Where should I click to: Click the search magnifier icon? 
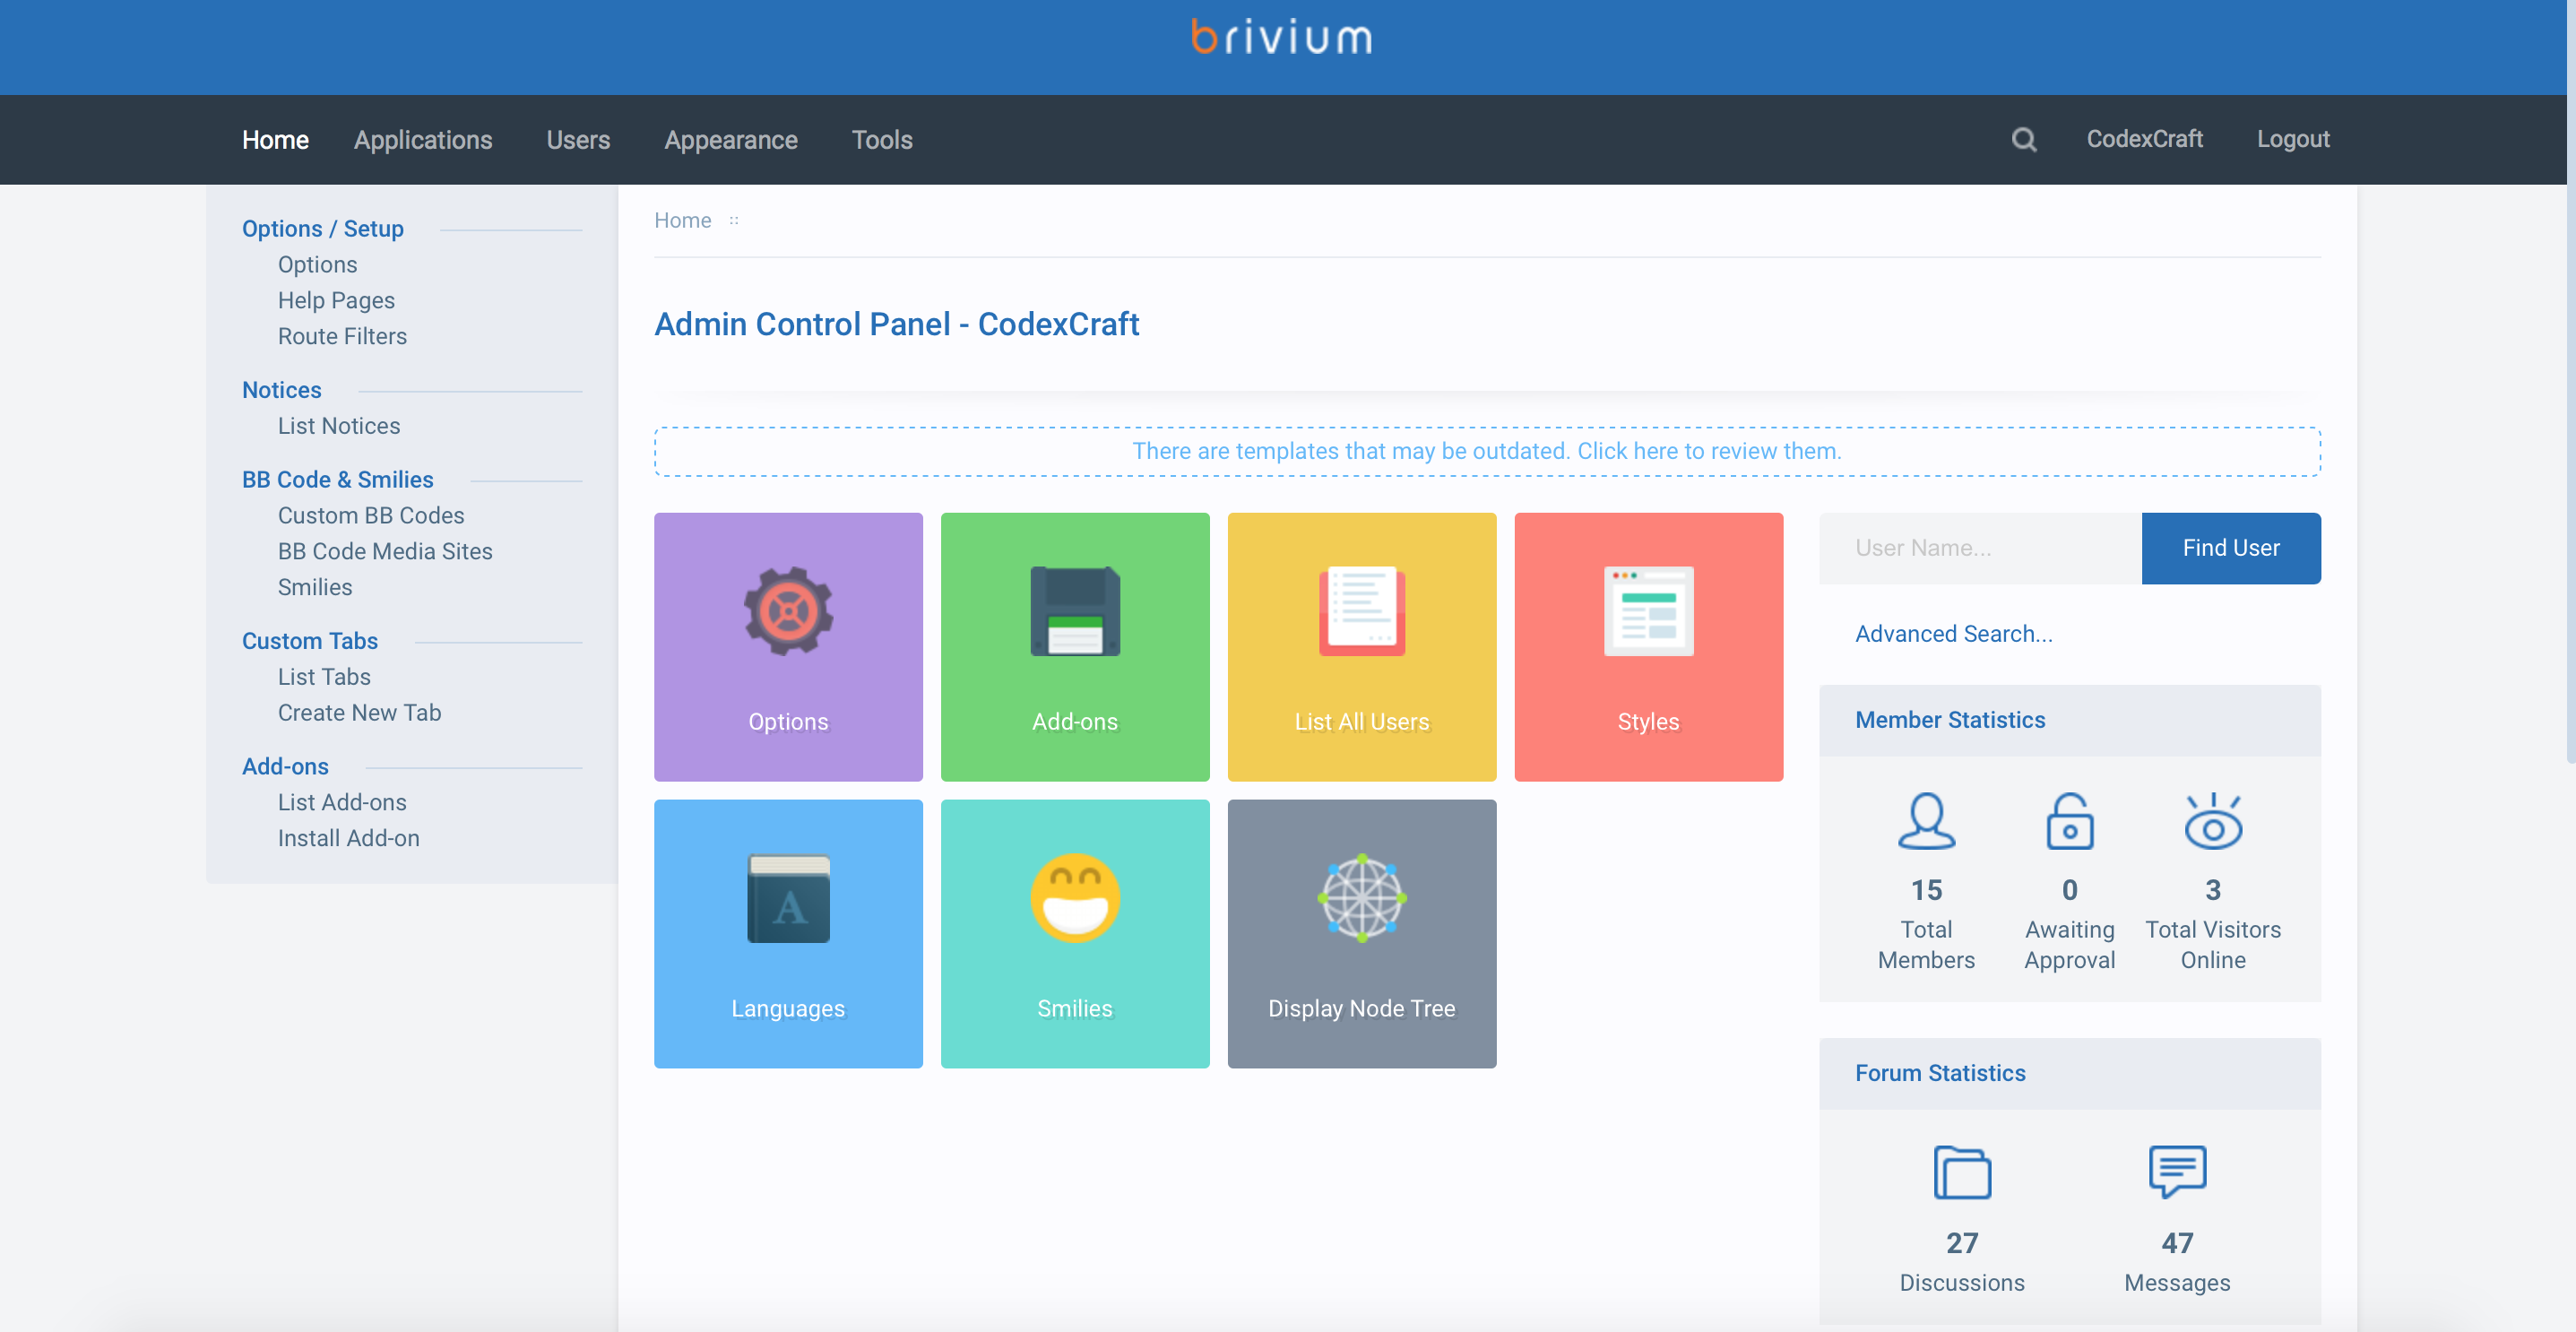pos(2023,139)
